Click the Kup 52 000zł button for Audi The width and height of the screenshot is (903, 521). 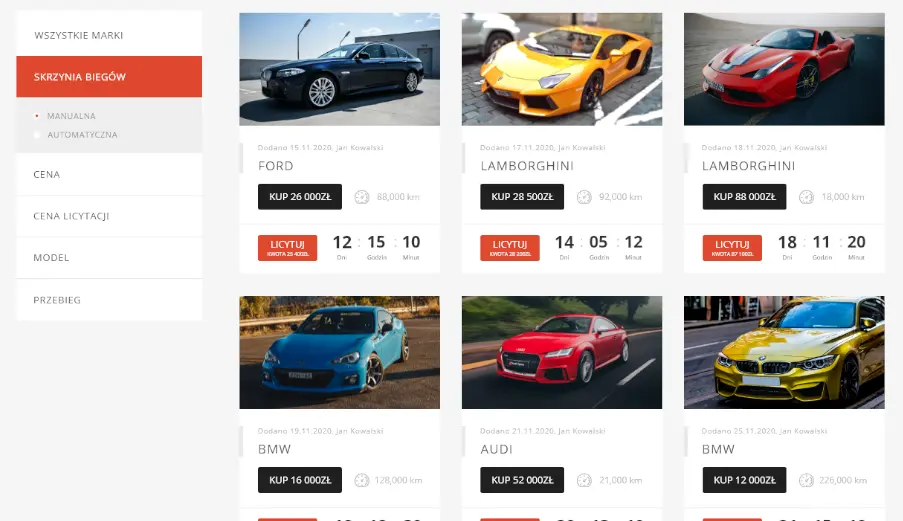coord(522,480)
